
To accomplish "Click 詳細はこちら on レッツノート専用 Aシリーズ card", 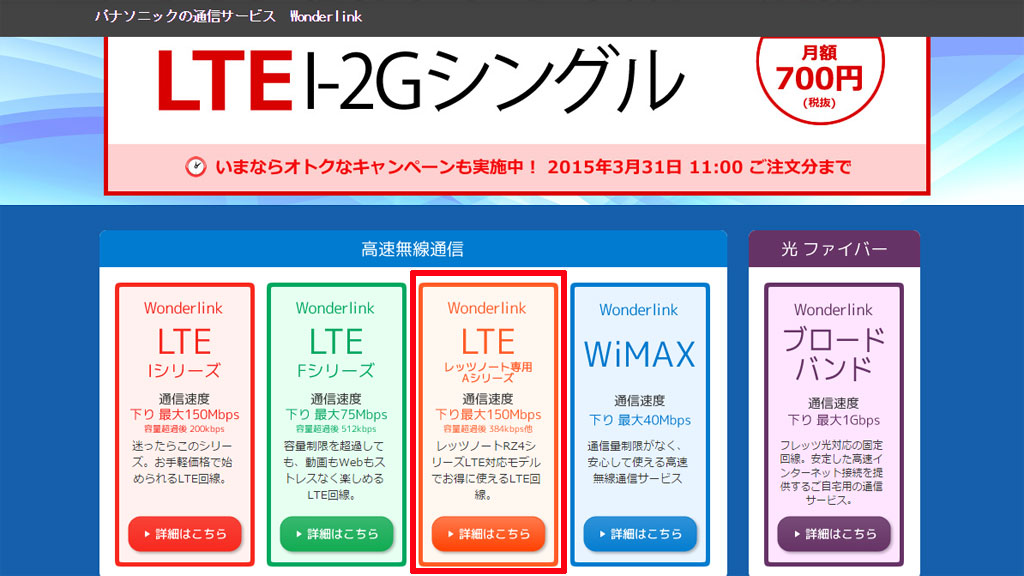I will point(488,534).
